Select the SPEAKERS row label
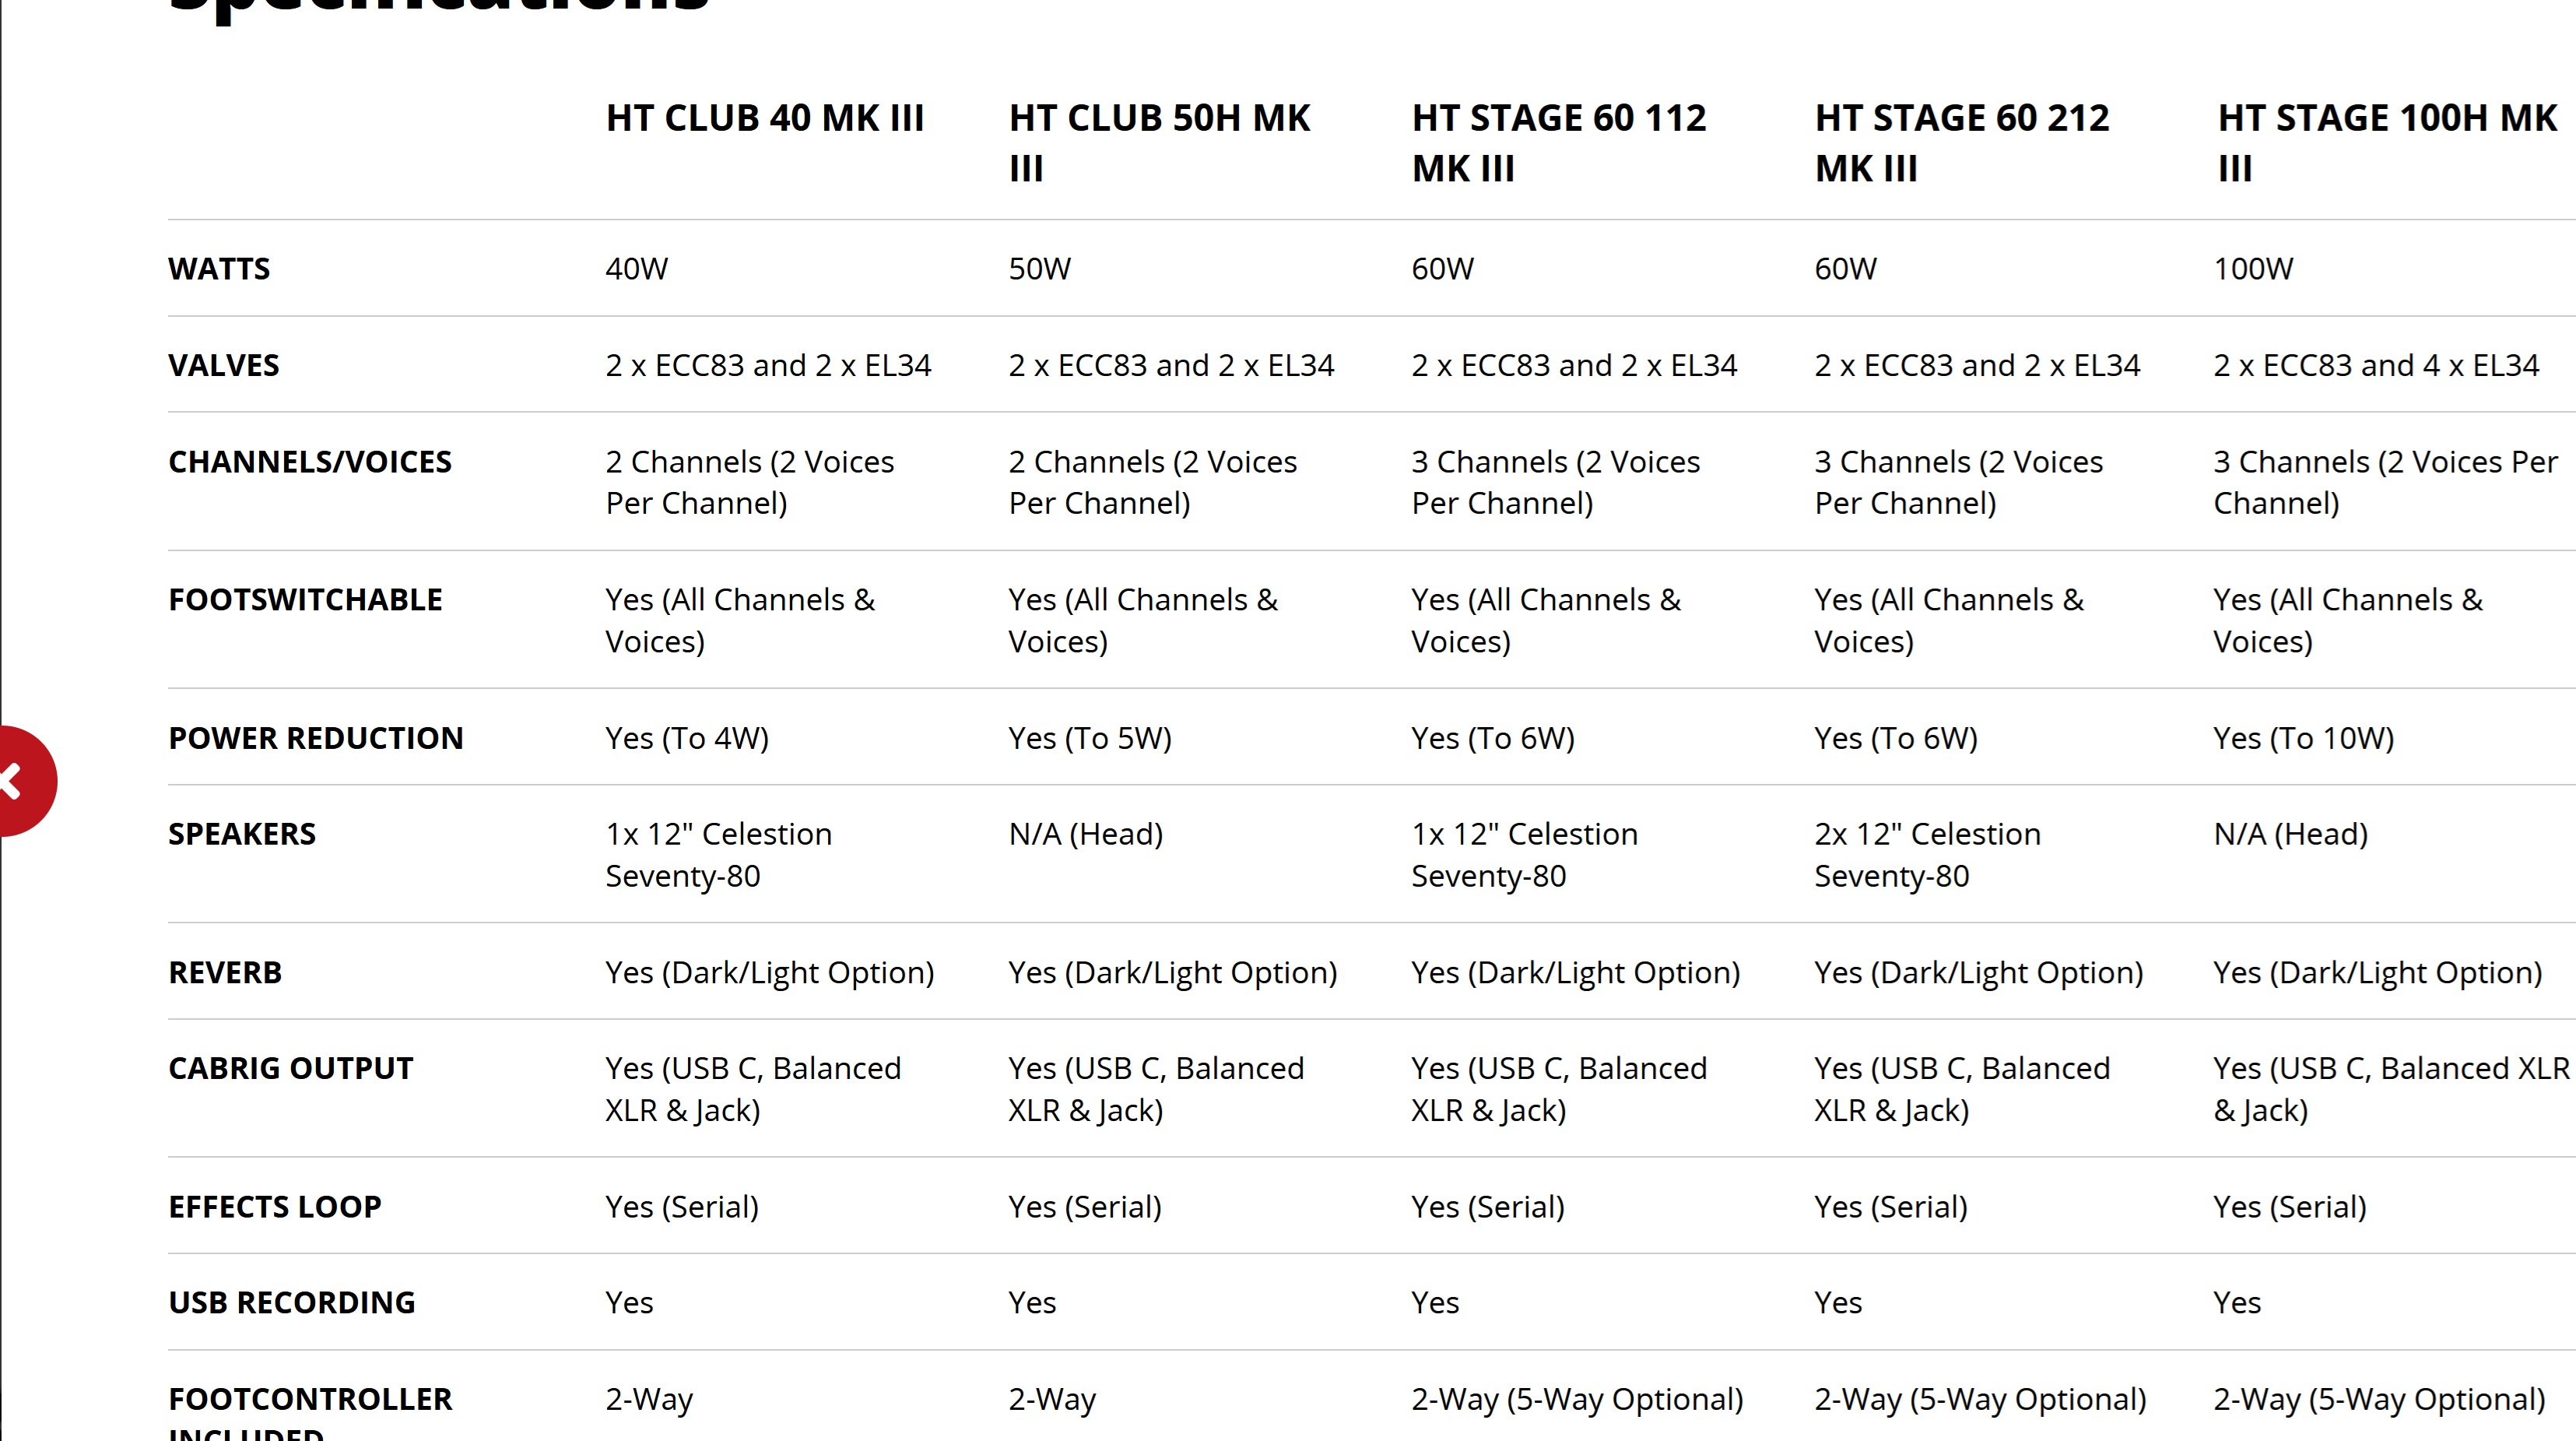This screenshot has width=2576, height=1441. click(242, 834)
